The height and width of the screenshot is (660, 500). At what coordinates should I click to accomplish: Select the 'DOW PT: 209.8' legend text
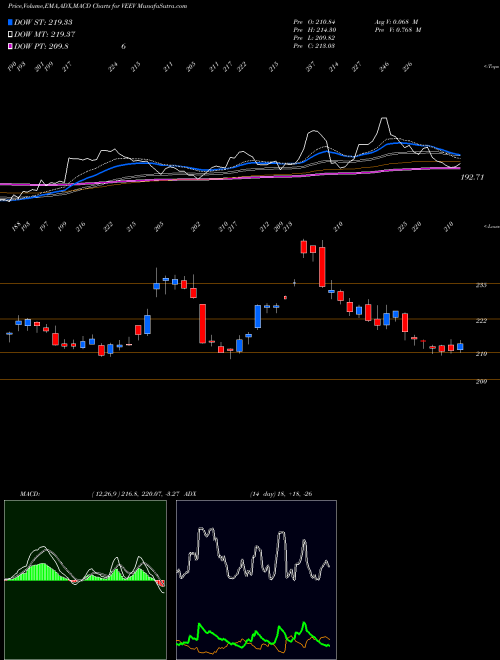(x=41, y=46)
